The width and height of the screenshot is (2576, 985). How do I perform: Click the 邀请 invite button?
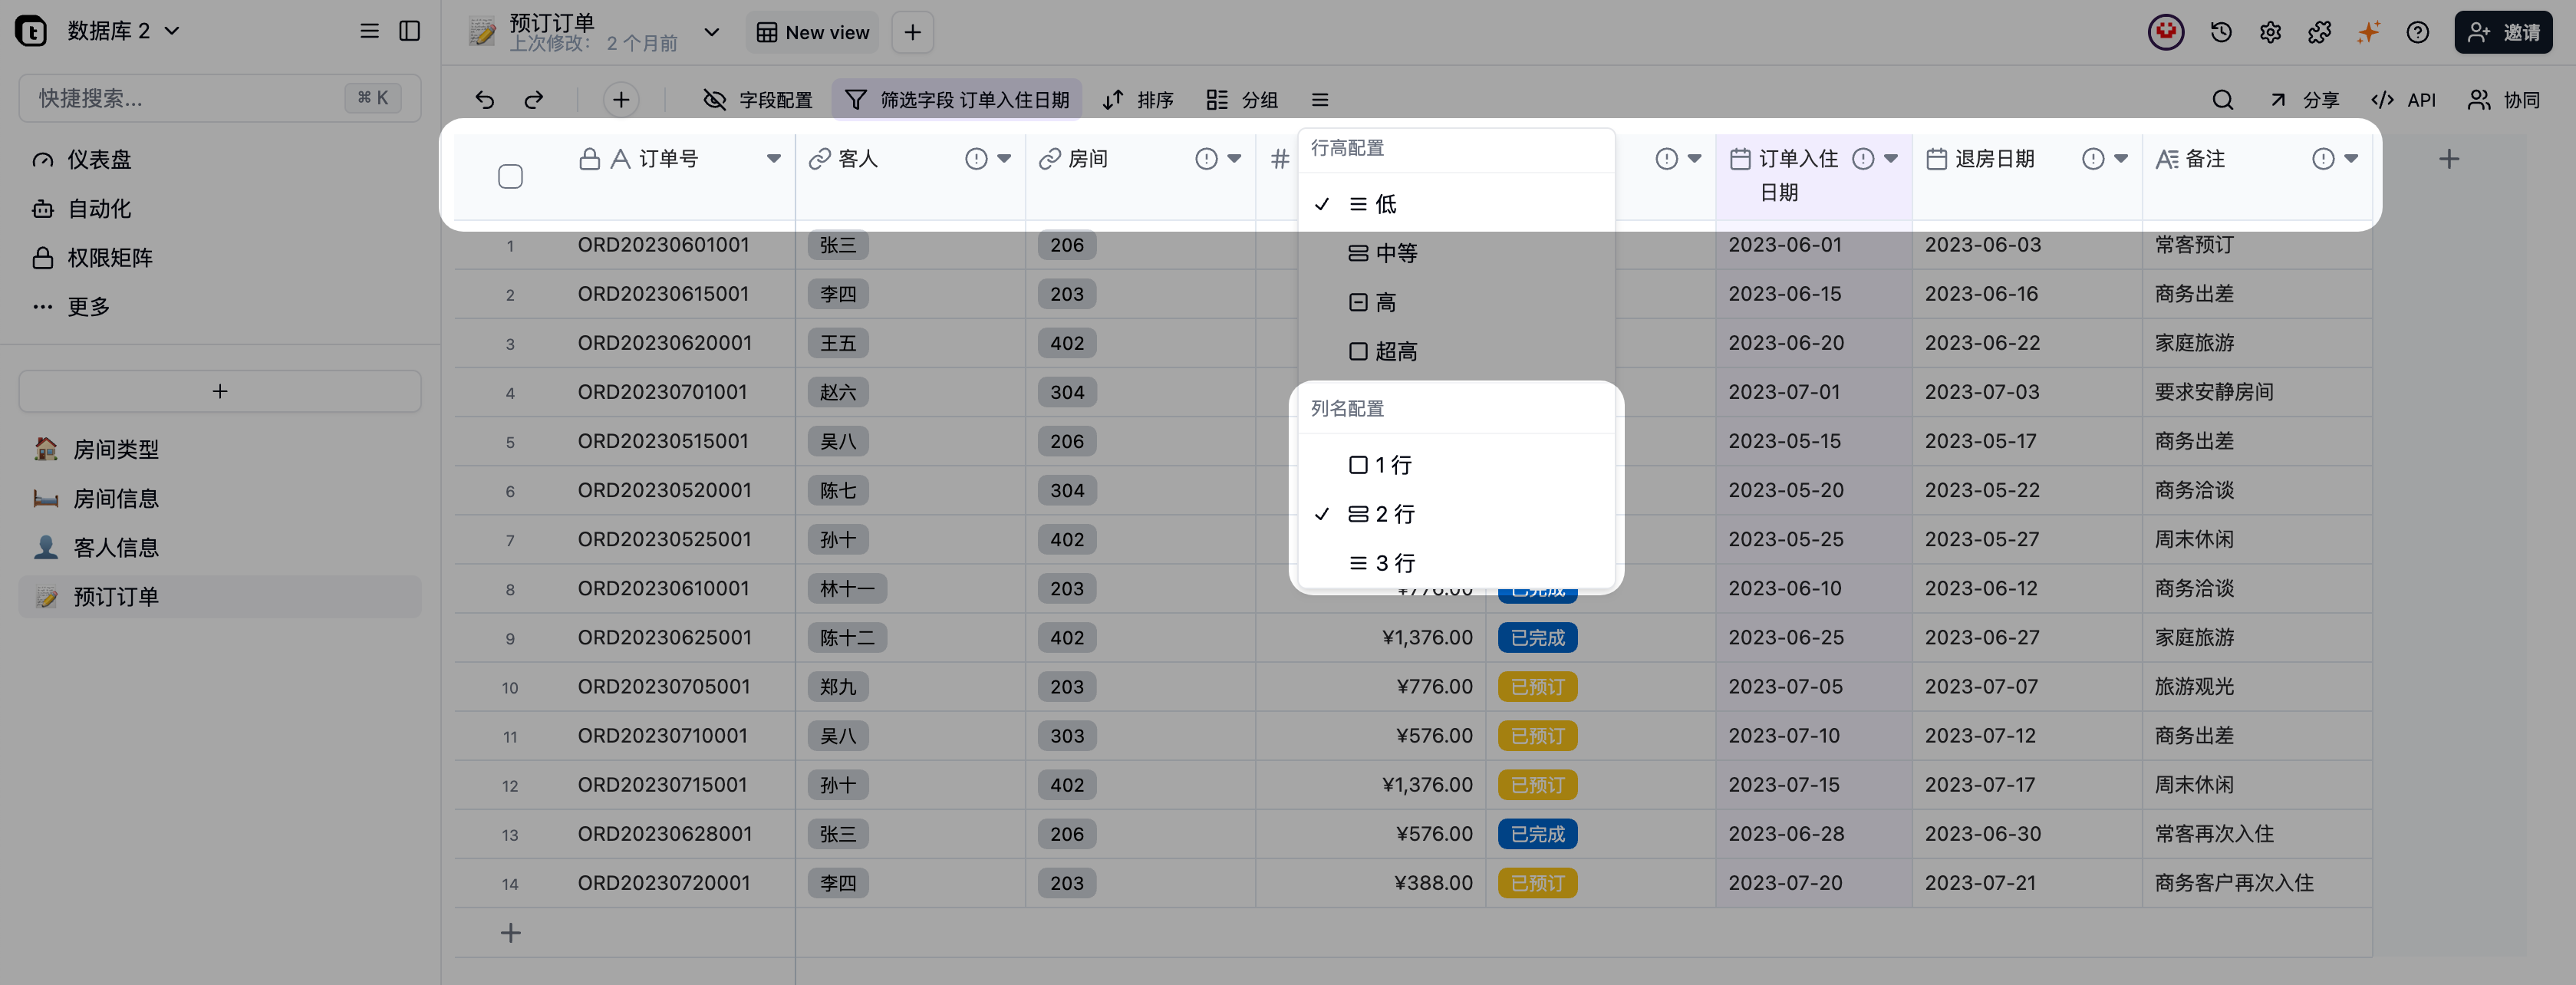(x=2503, y=32)
